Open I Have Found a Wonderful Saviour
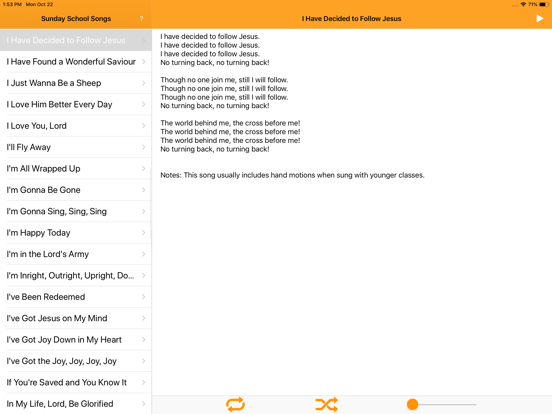 click(76, 62)
